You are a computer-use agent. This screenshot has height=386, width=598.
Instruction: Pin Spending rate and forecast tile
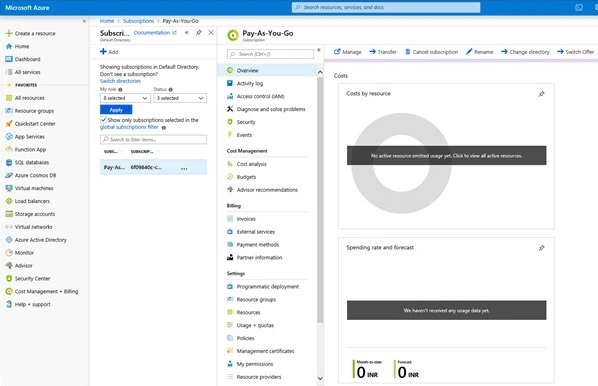542,248
